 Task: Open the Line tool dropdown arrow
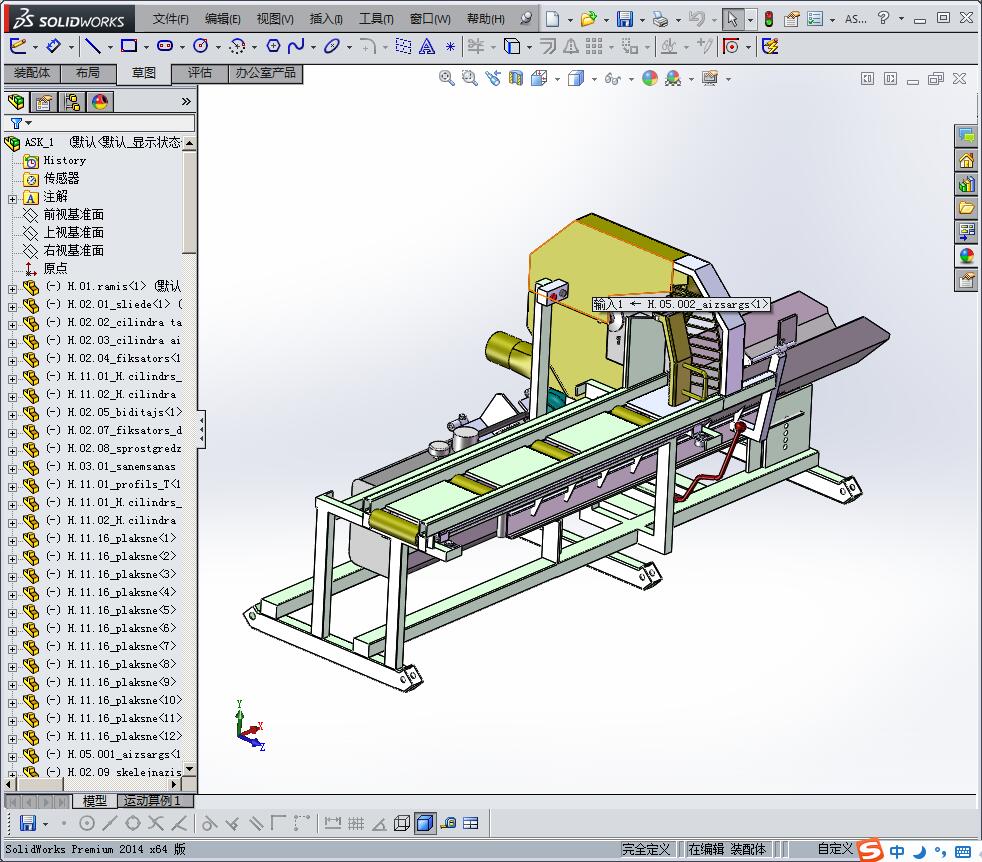click(110, 46)
